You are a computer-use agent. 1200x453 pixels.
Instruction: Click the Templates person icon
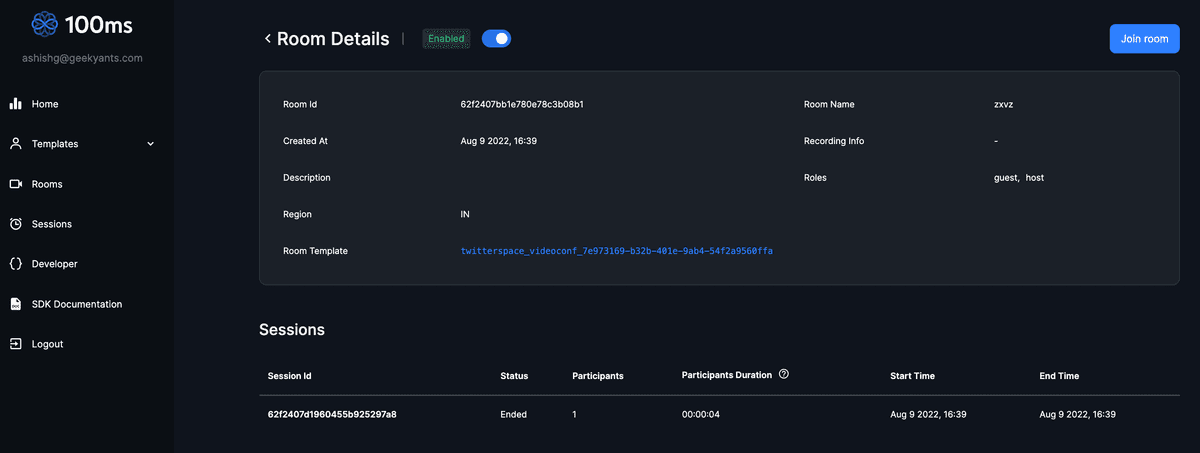16,144
